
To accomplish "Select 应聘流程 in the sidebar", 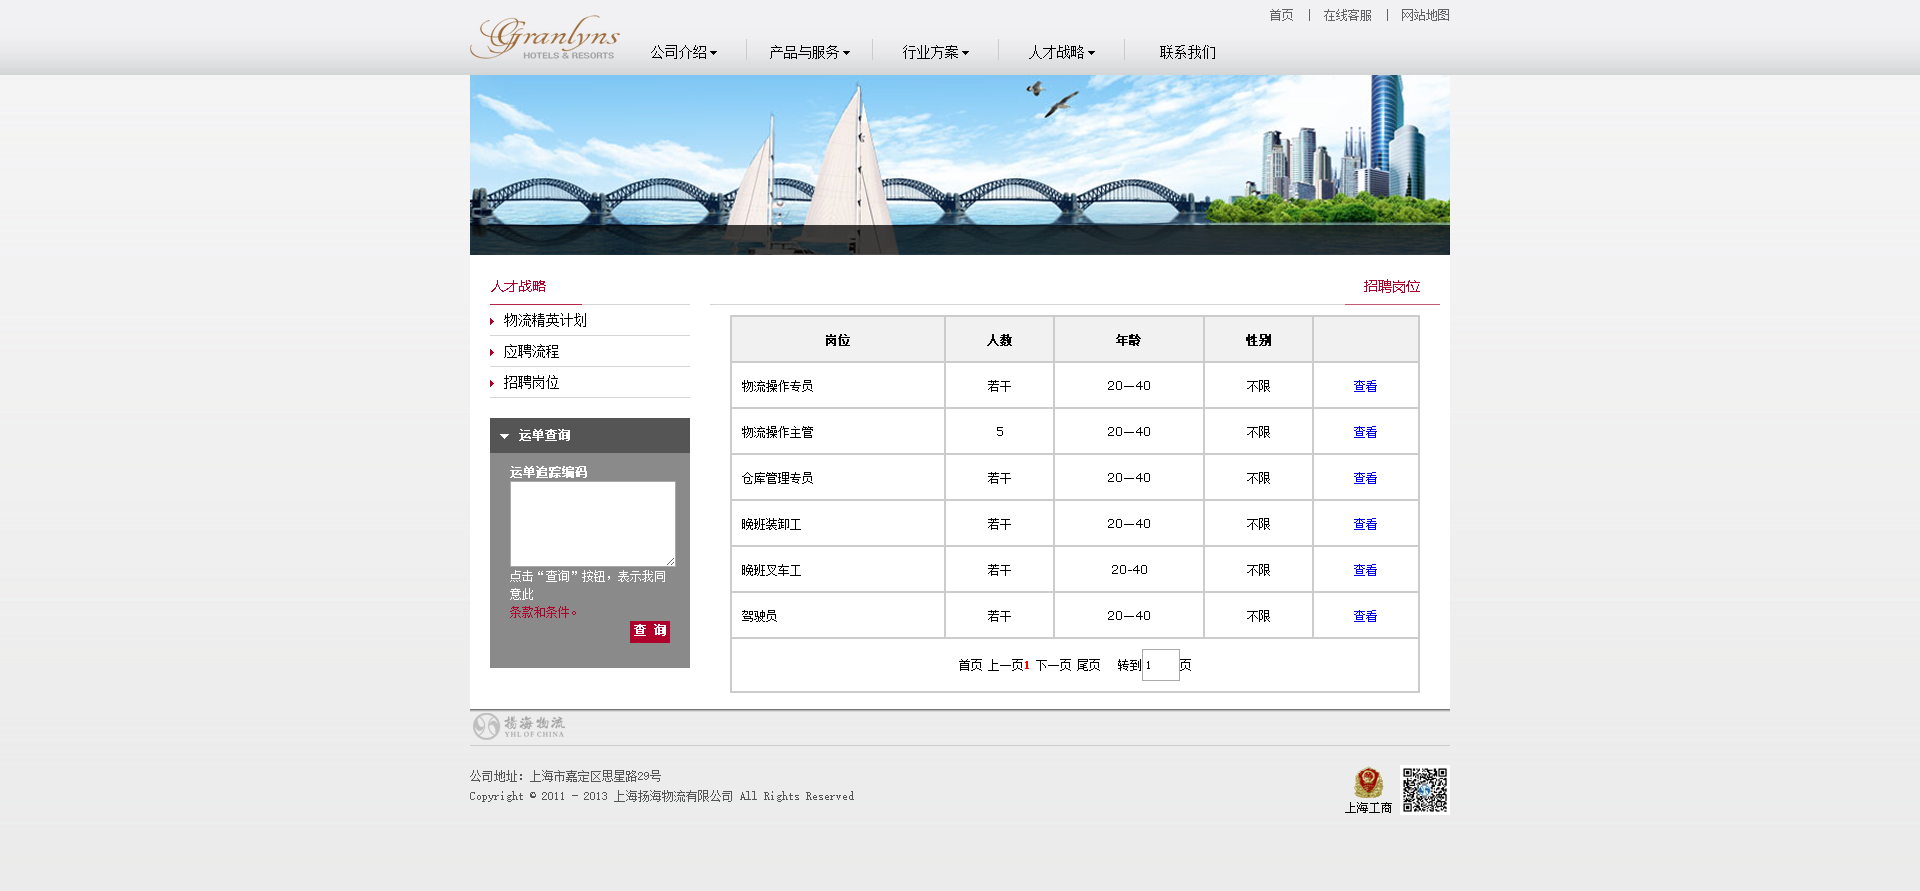I will [531, 352].
